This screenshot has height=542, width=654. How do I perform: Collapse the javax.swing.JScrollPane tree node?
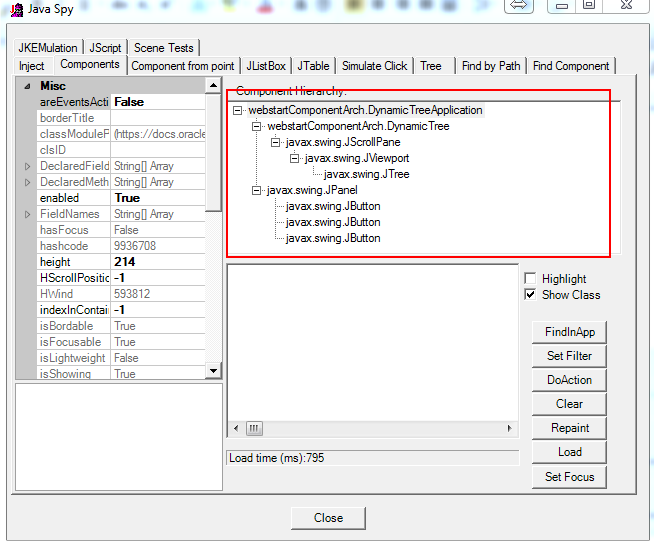[276, 142]
